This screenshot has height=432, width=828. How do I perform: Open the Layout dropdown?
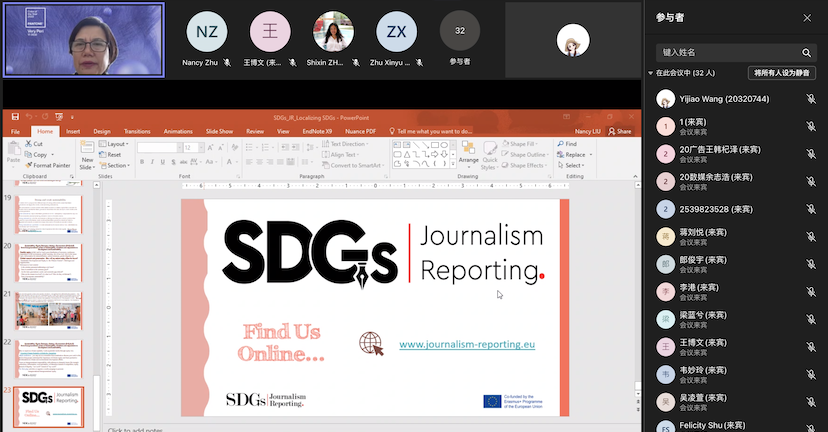(114, 144)
